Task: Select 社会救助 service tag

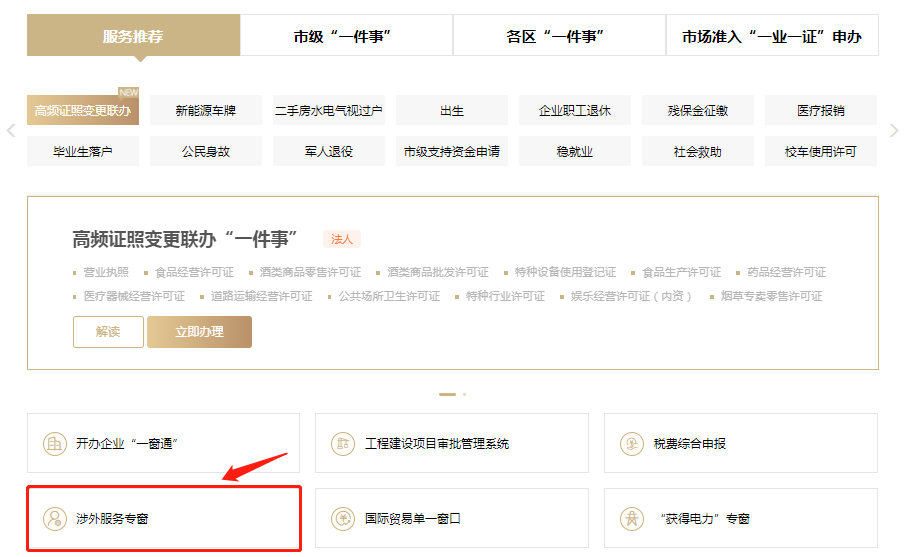Action: (697, 151)
